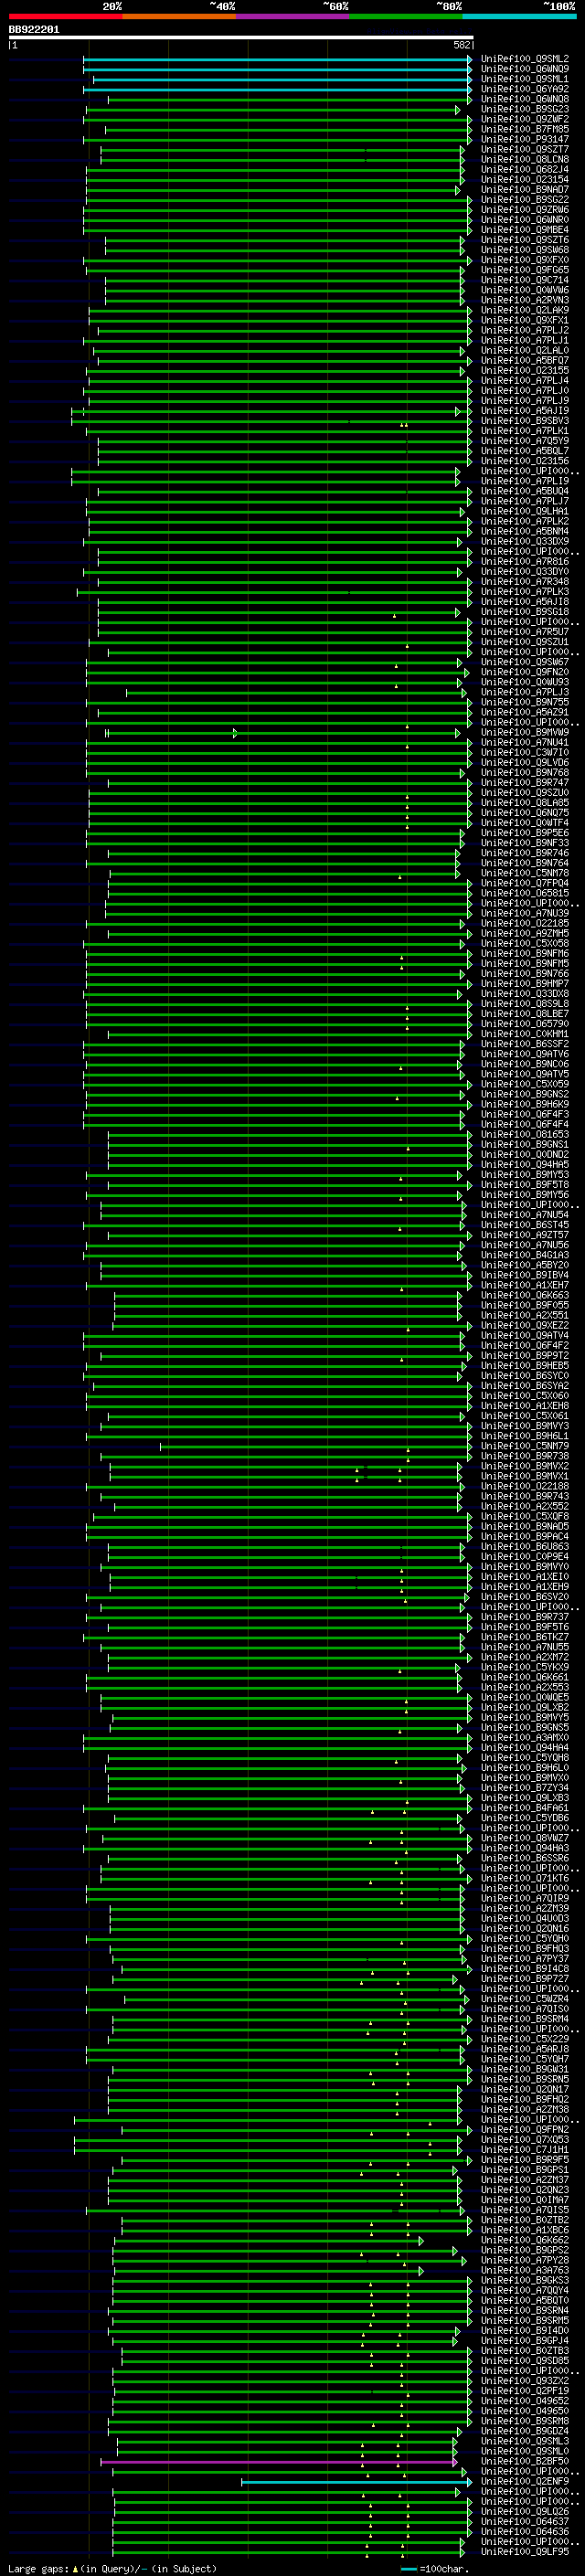Click the cyan alignment bar for Q2ENF9
Image resolution: width=585 pixels, height=2576 pixels.
point(356,2482)
